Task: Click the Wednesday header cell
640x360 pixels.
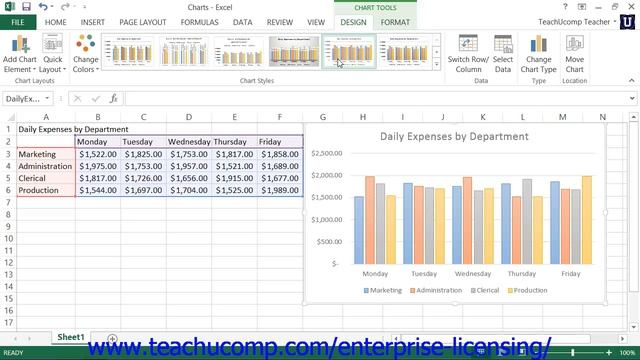Action: (189, 142)
